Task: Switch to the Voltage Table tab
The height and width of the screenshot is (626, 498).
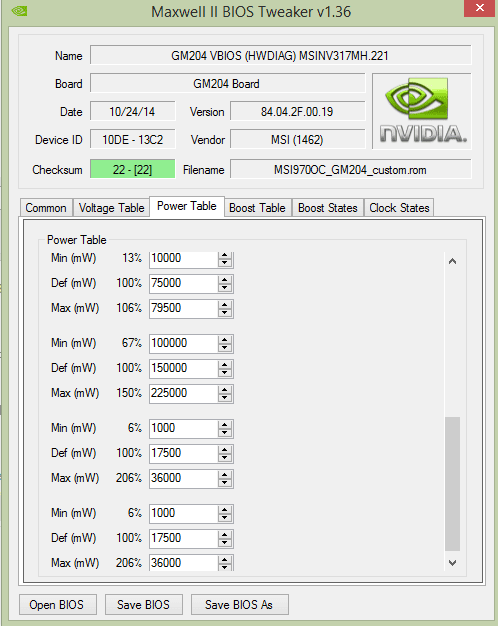Action: [x=111, y=208]
